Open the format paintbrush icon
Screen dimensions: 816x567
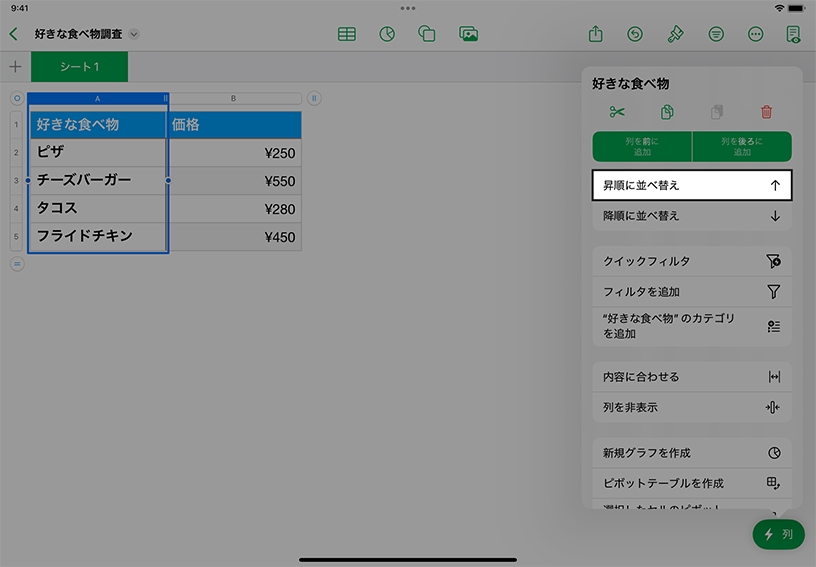[675, 34]
